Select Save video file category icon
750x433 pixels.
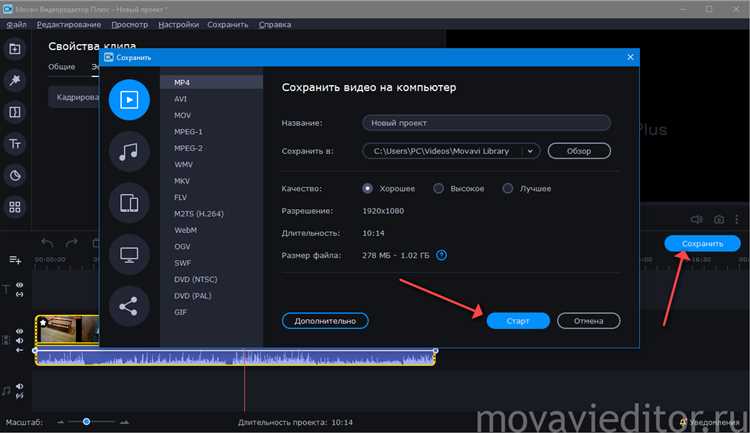pos(129,100)
